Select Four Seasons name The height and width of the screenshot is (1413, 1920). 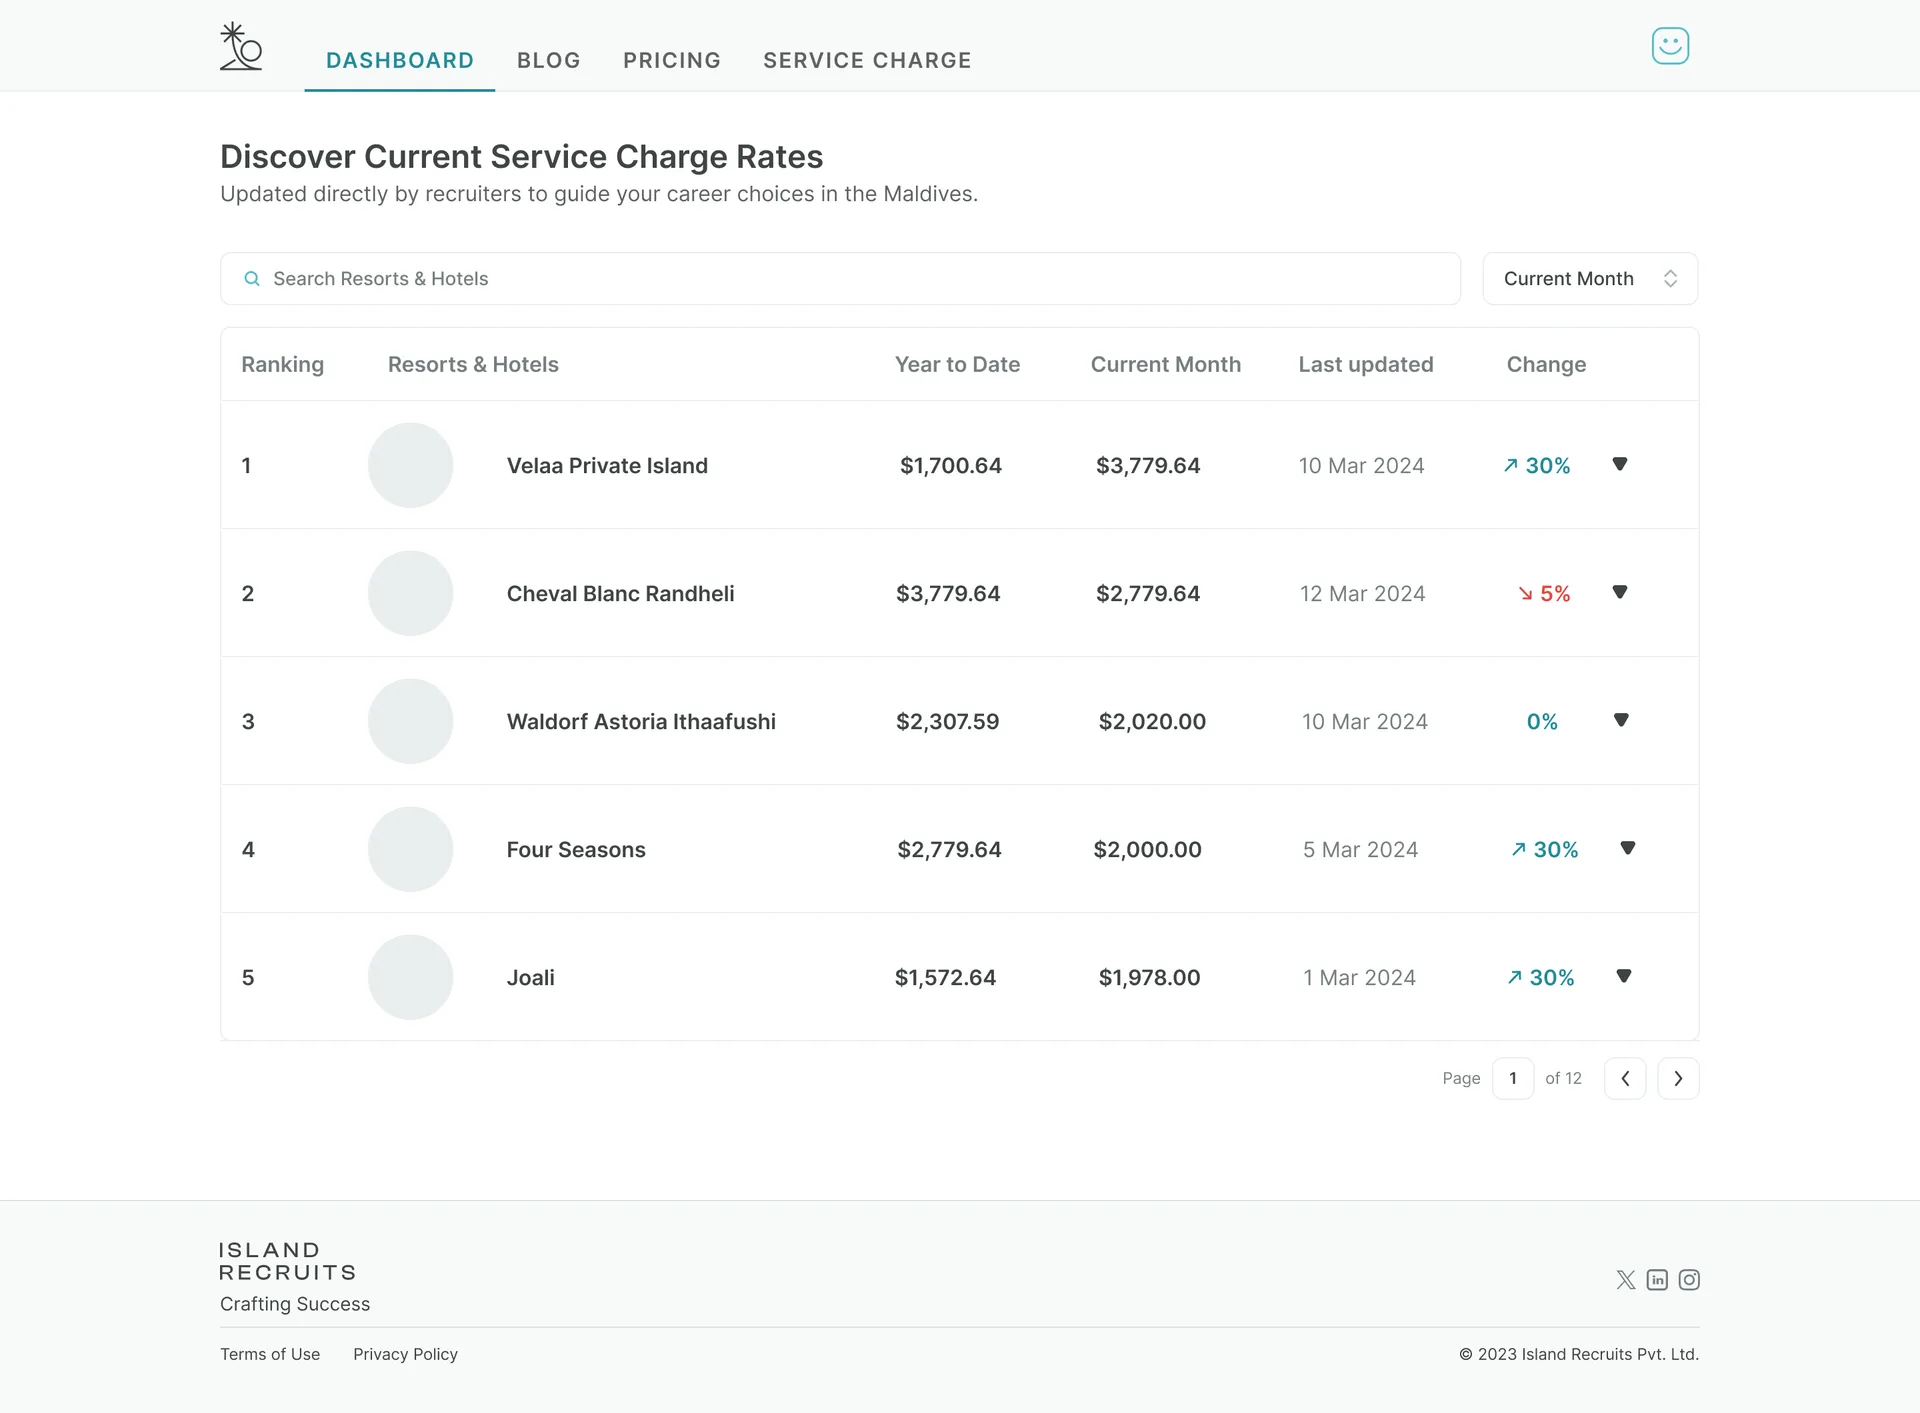point(576,849)
